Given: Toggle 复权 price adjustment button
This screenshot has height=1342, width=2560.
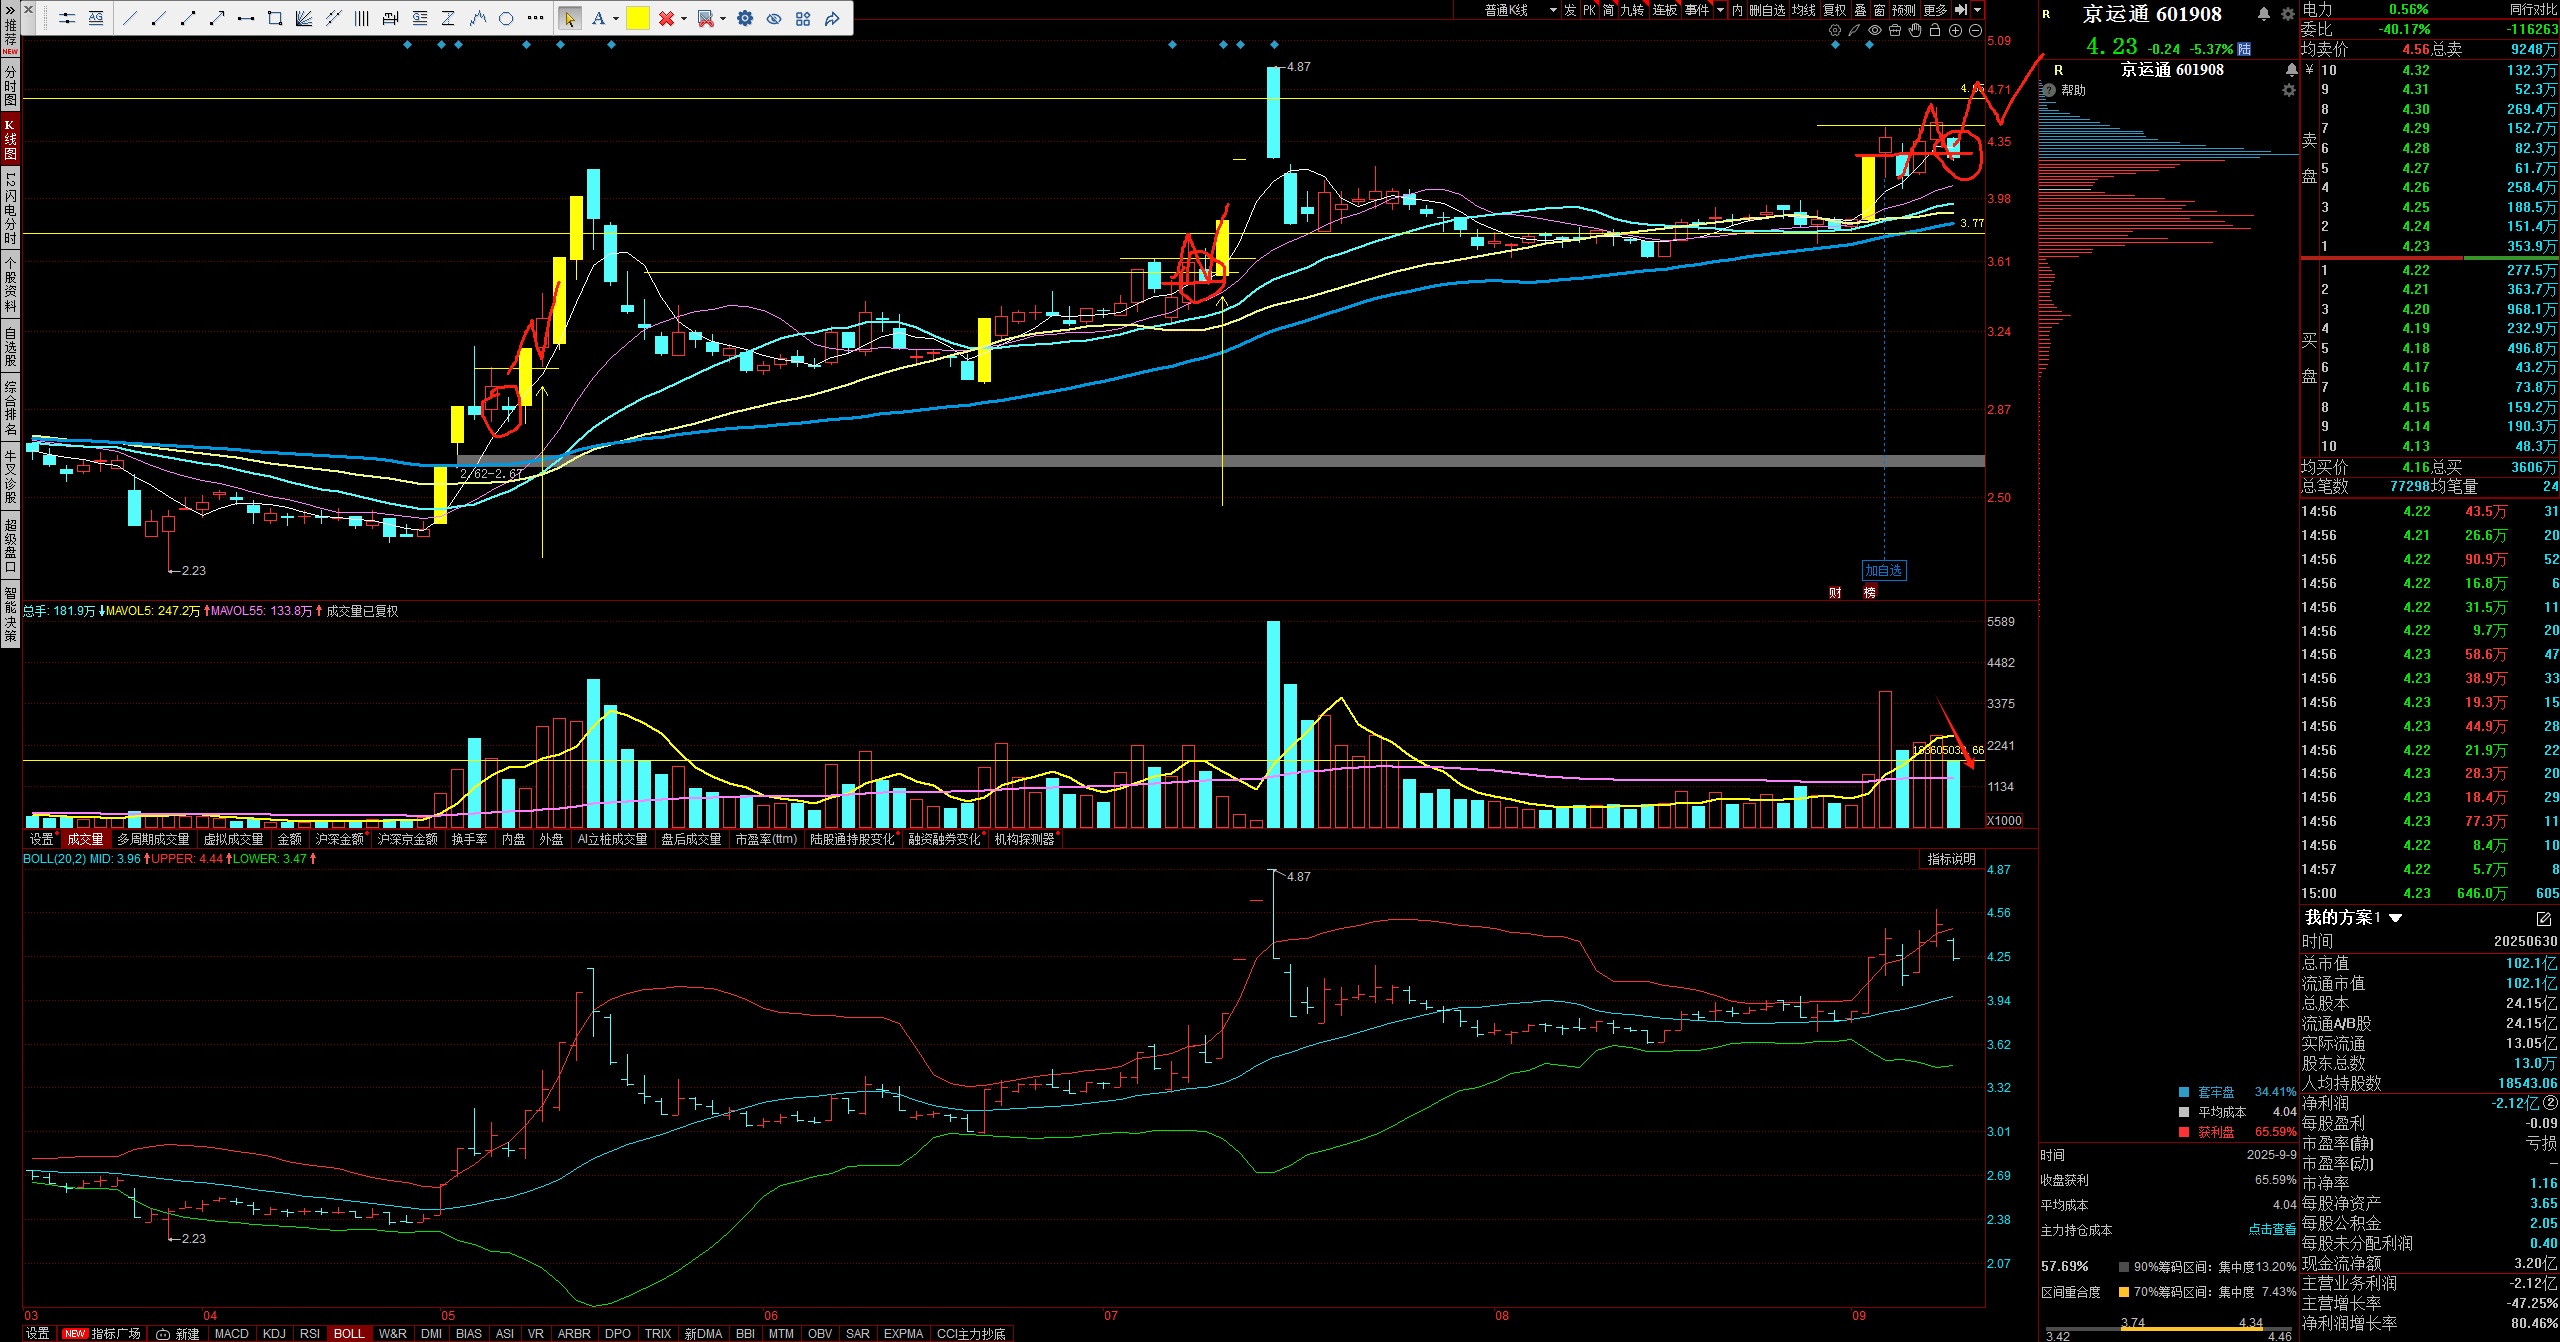Looking at the screenshot, I should tap(1834, 10).
